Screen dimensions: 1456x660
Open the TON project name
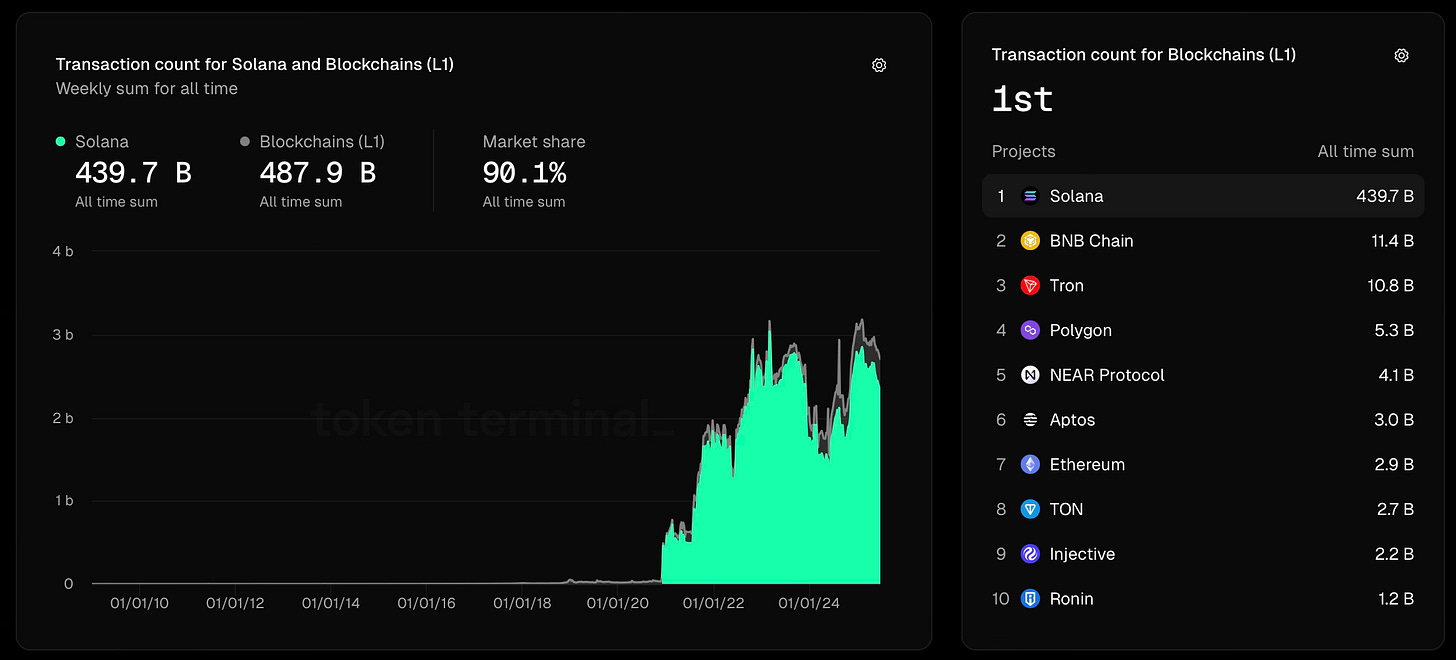point(1067,509)
